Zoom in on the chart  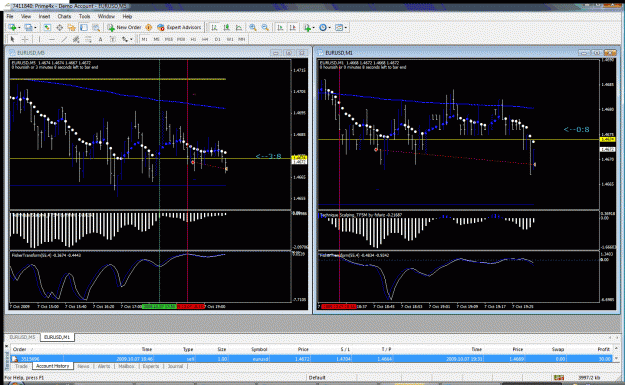253,28
